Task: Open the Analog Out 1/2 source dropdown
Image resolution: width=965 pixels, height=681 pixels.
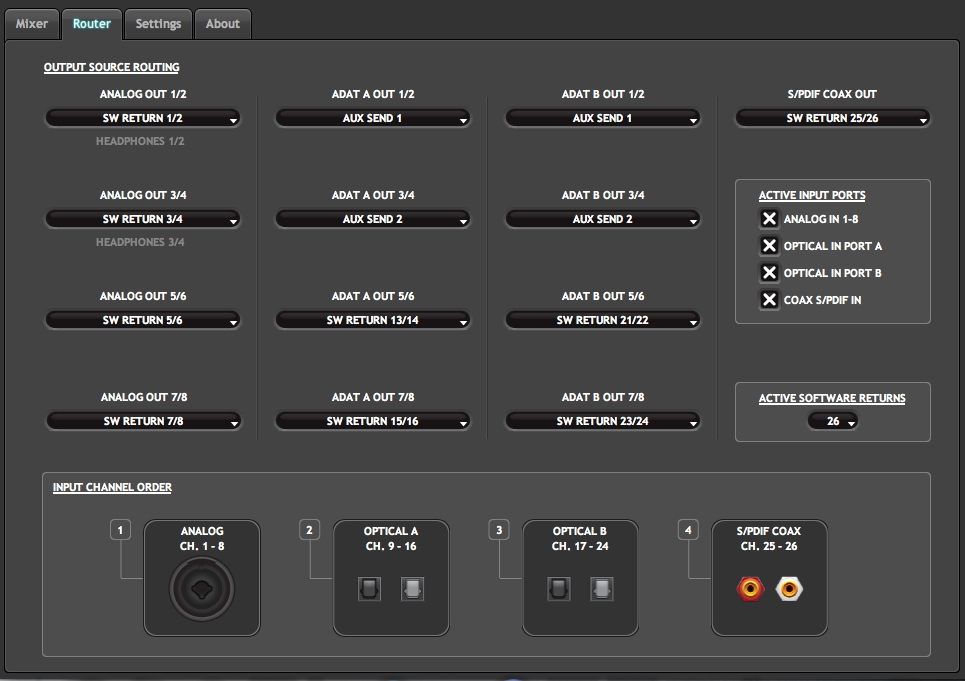Action: [143, 119]
